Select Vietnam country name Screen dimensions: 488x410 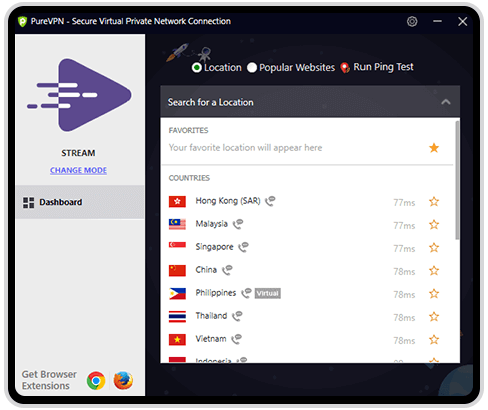[x=211, y=339]
